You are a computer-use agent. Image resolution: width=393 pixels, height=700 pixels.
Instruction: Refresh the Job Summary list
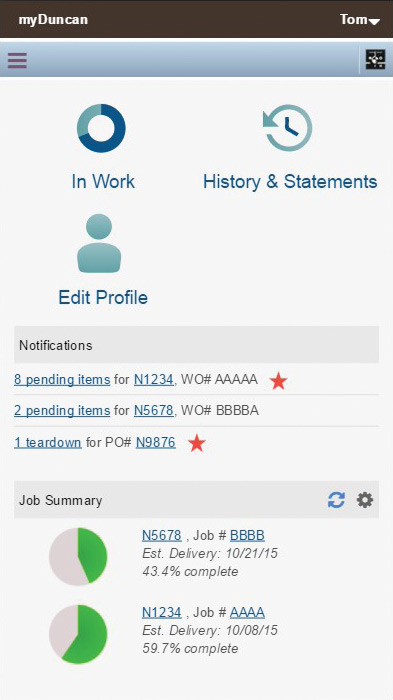pos(336,500)
